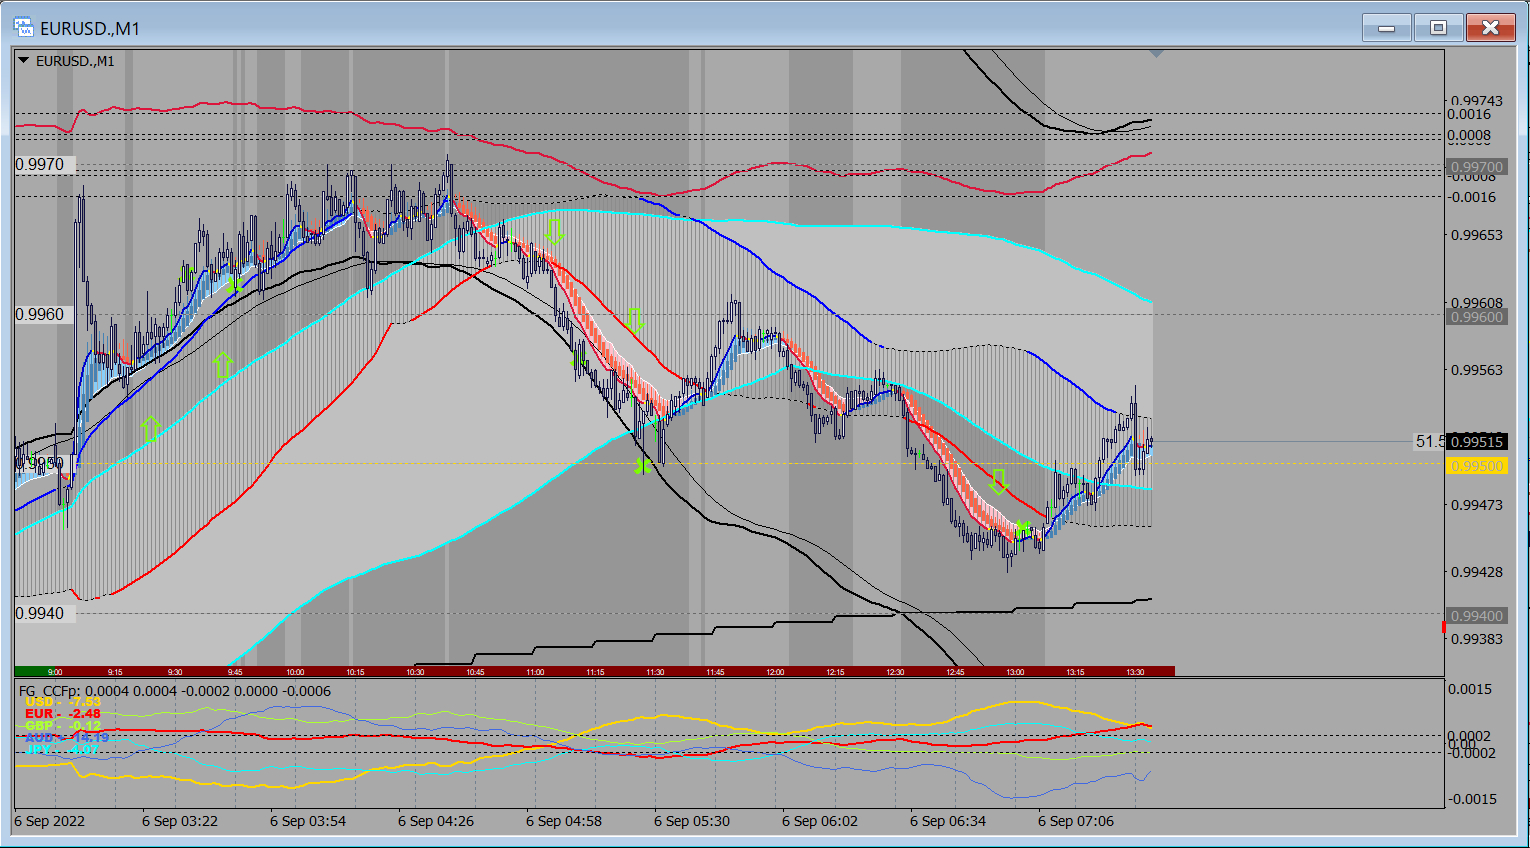Click the EURUSD chart icon in the title bar

[24, 28]
